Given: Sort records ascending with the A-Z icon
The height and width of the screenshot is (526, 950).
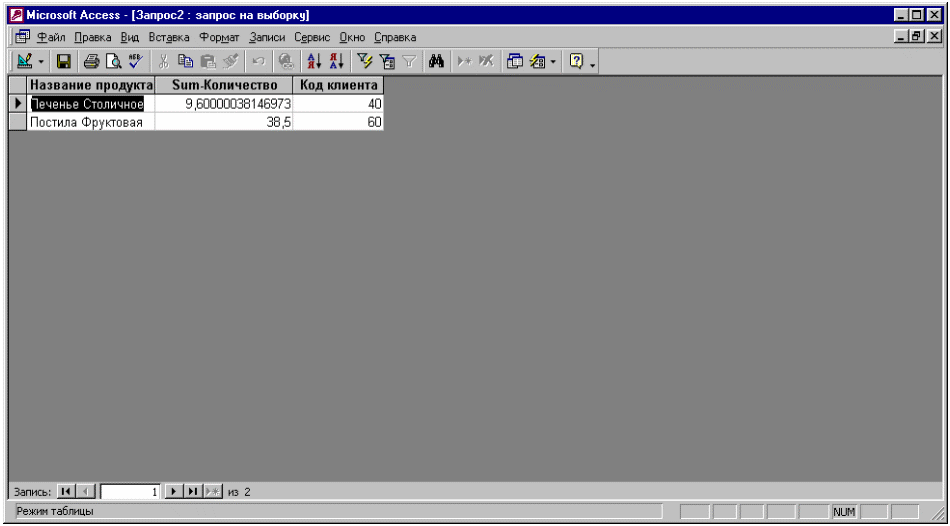Looking at the screenshot, I should 313,61.
